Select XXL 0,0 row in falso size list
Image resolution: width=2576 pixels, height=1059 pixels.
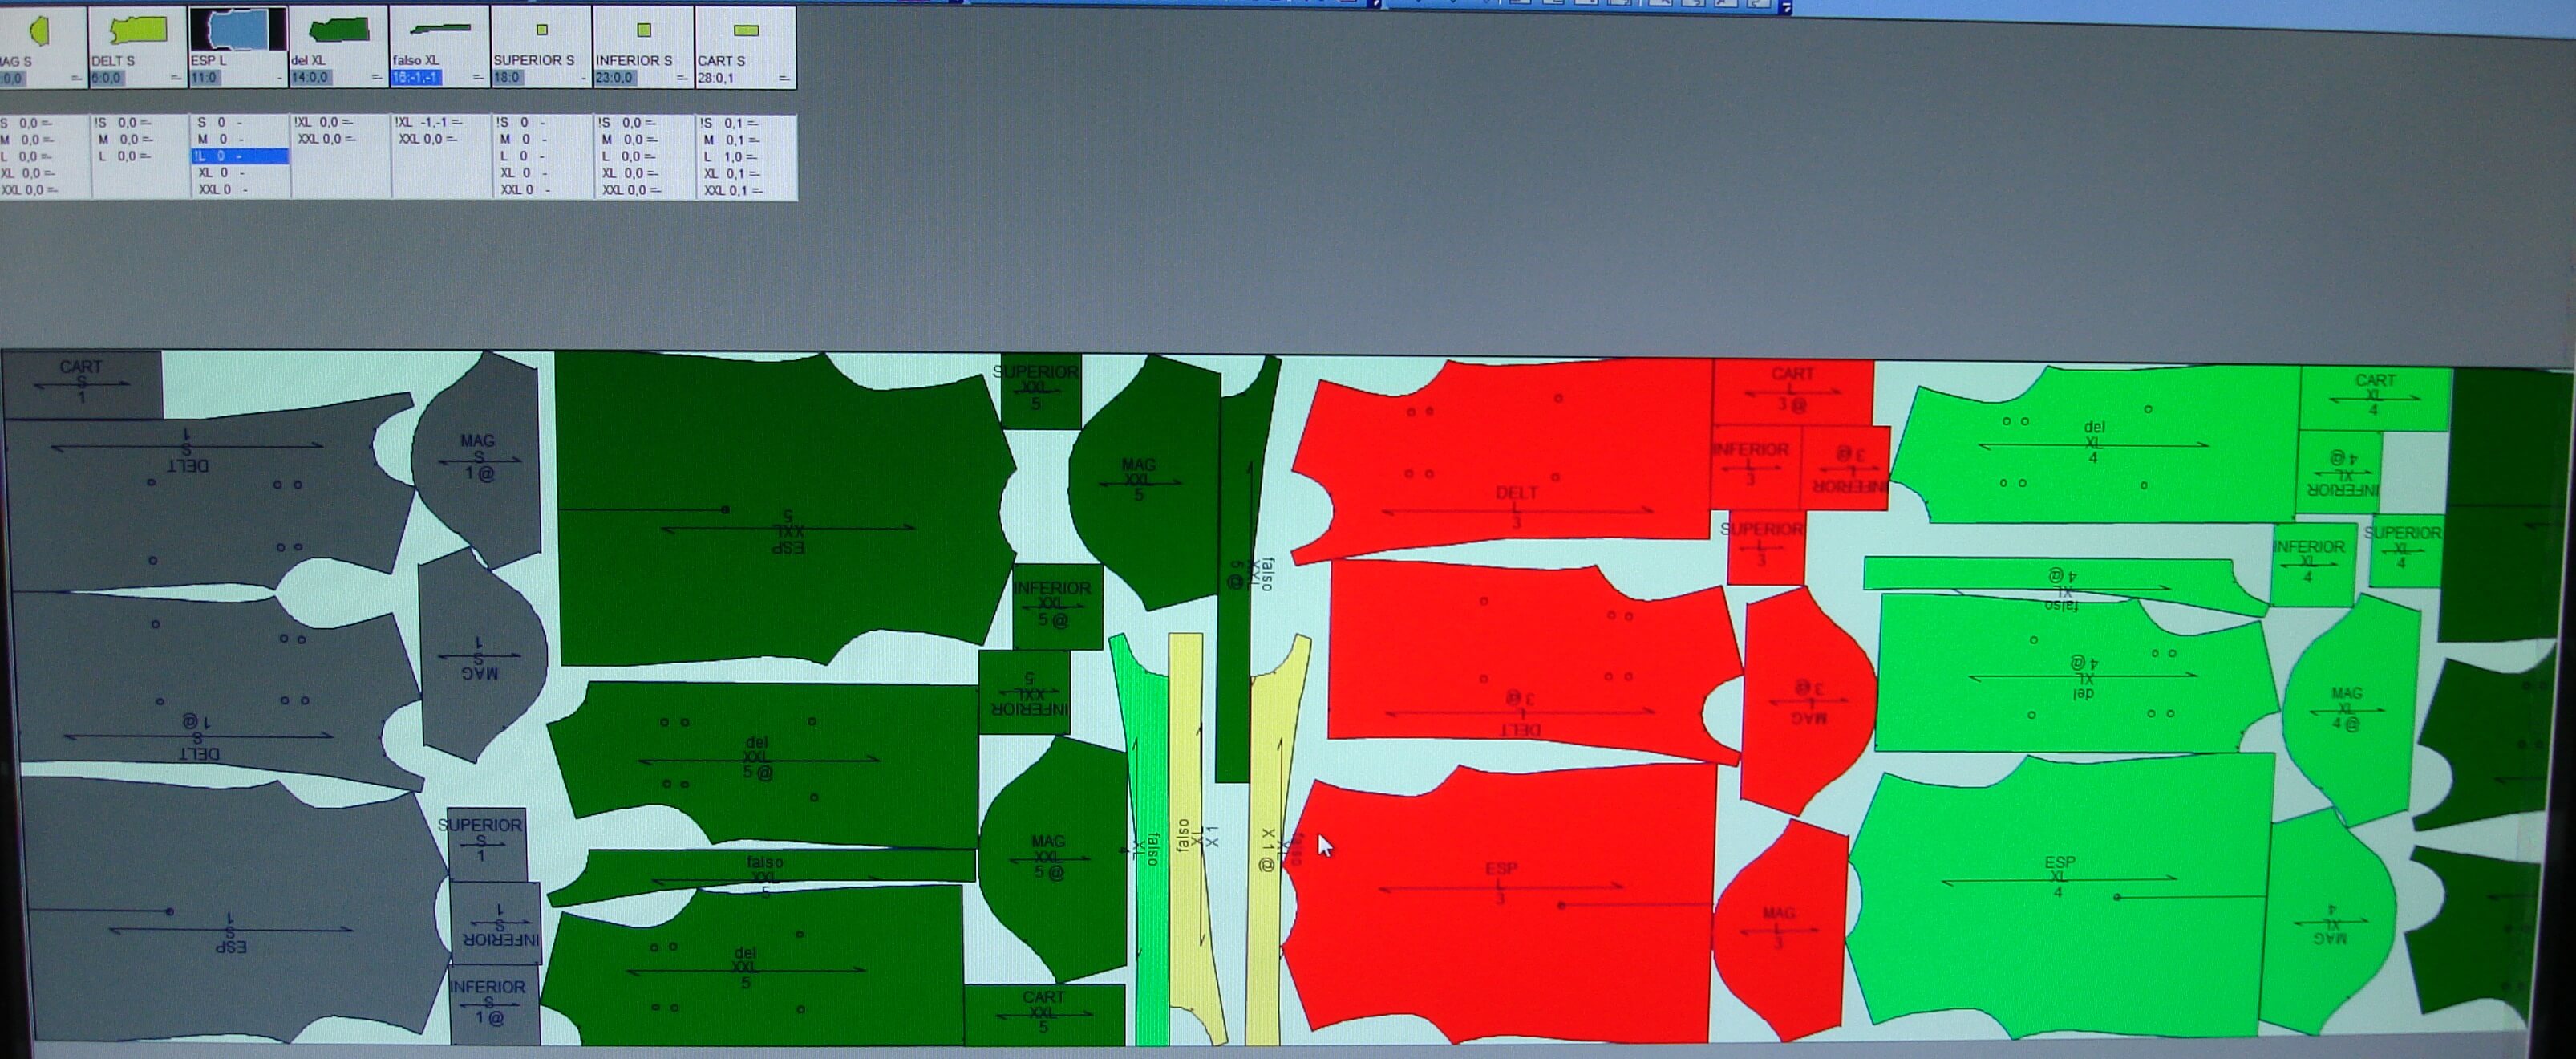pyautogui.click(x=428, y=139)
